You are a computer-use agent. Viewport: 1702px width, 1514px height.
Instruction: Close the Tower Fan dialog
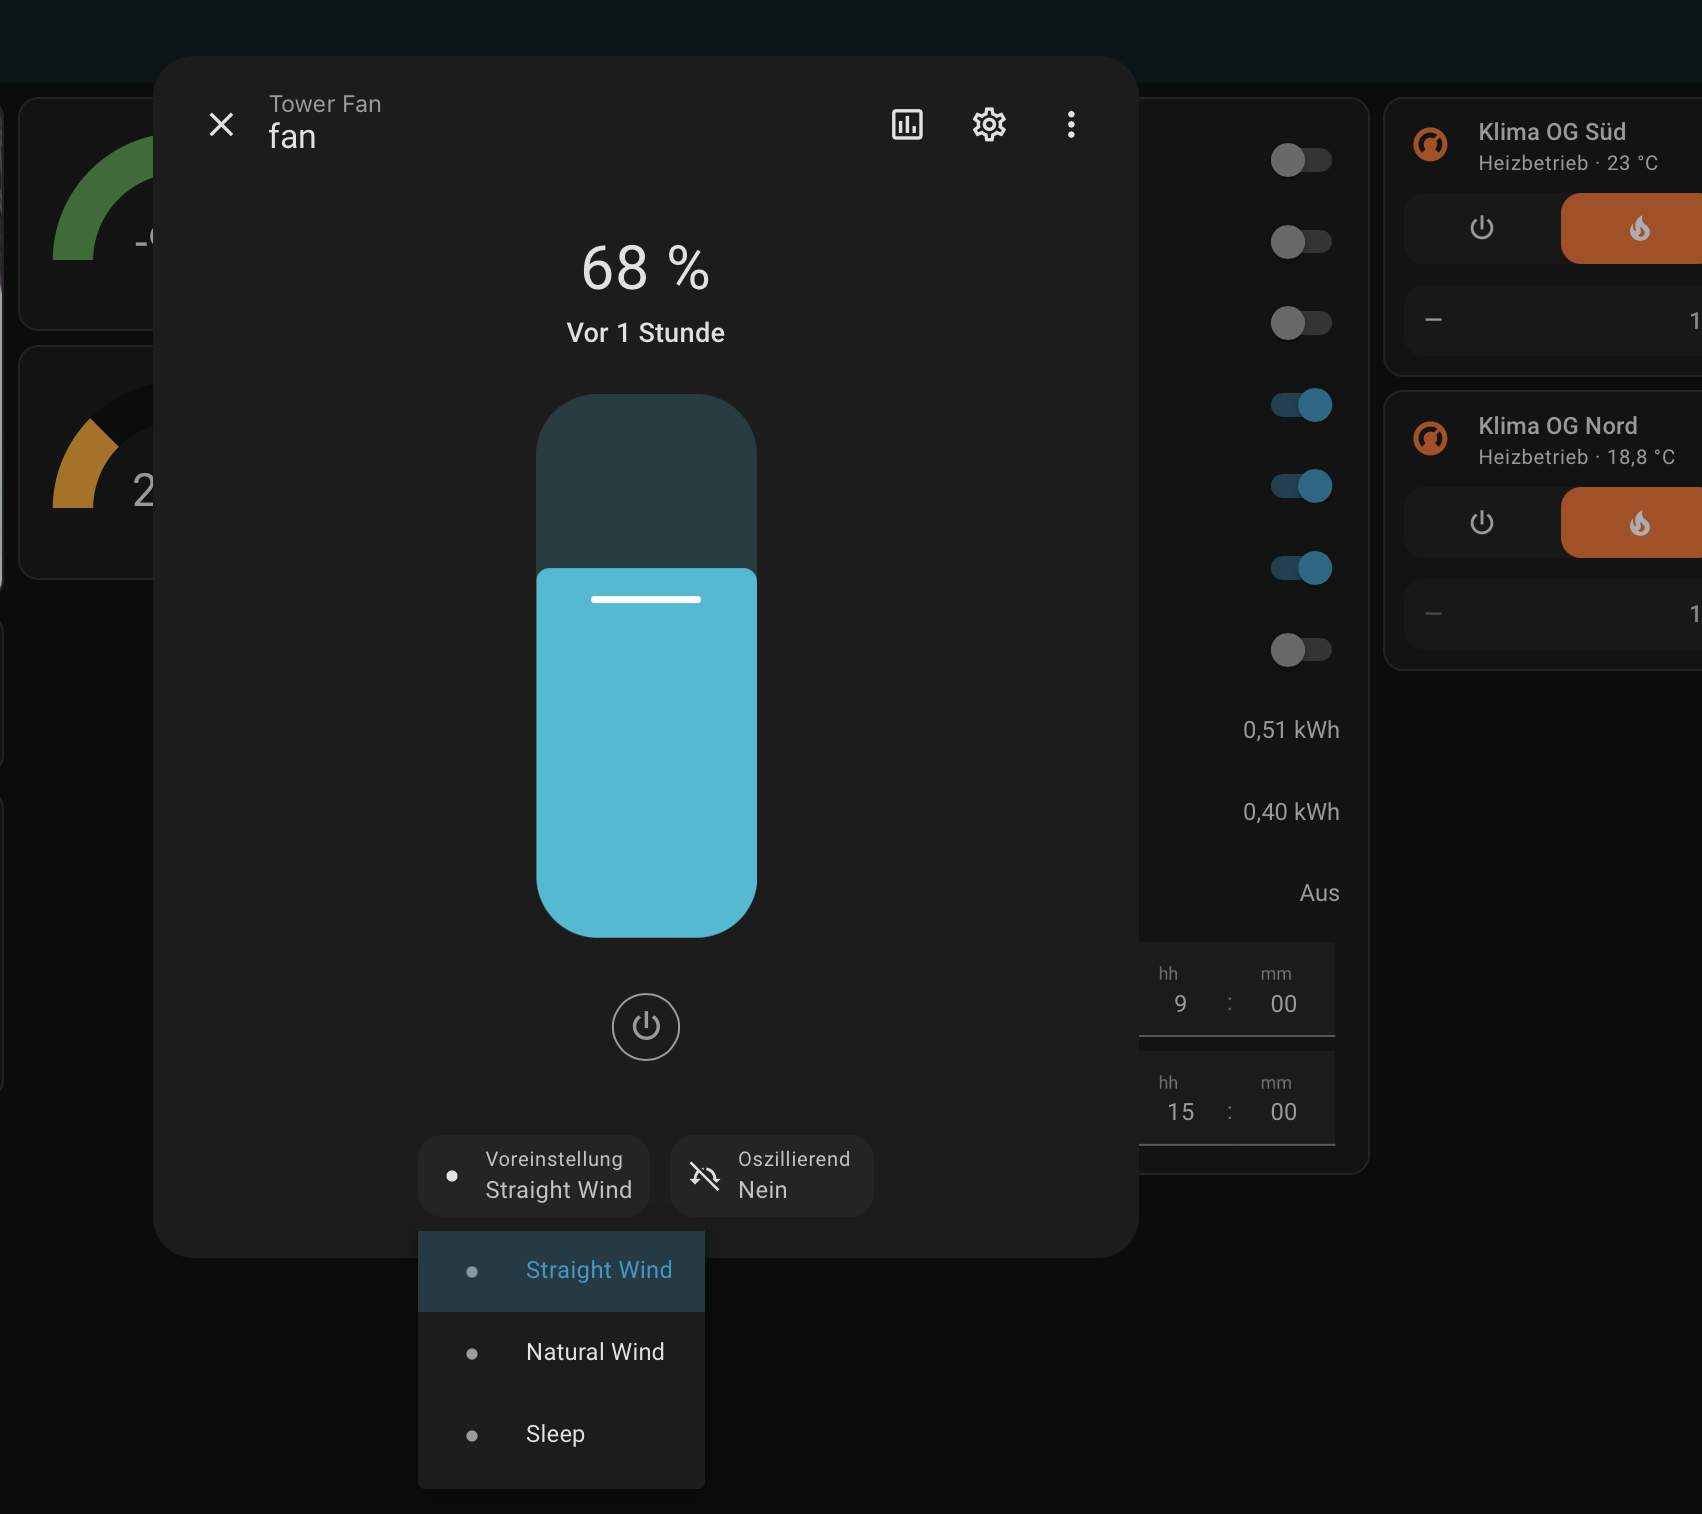coord(221,125)
